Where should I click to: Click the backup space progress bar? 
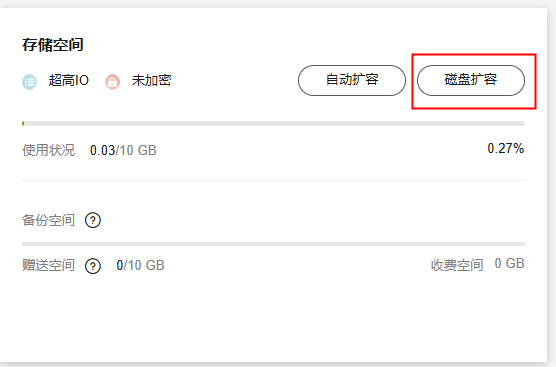[273, 244]
